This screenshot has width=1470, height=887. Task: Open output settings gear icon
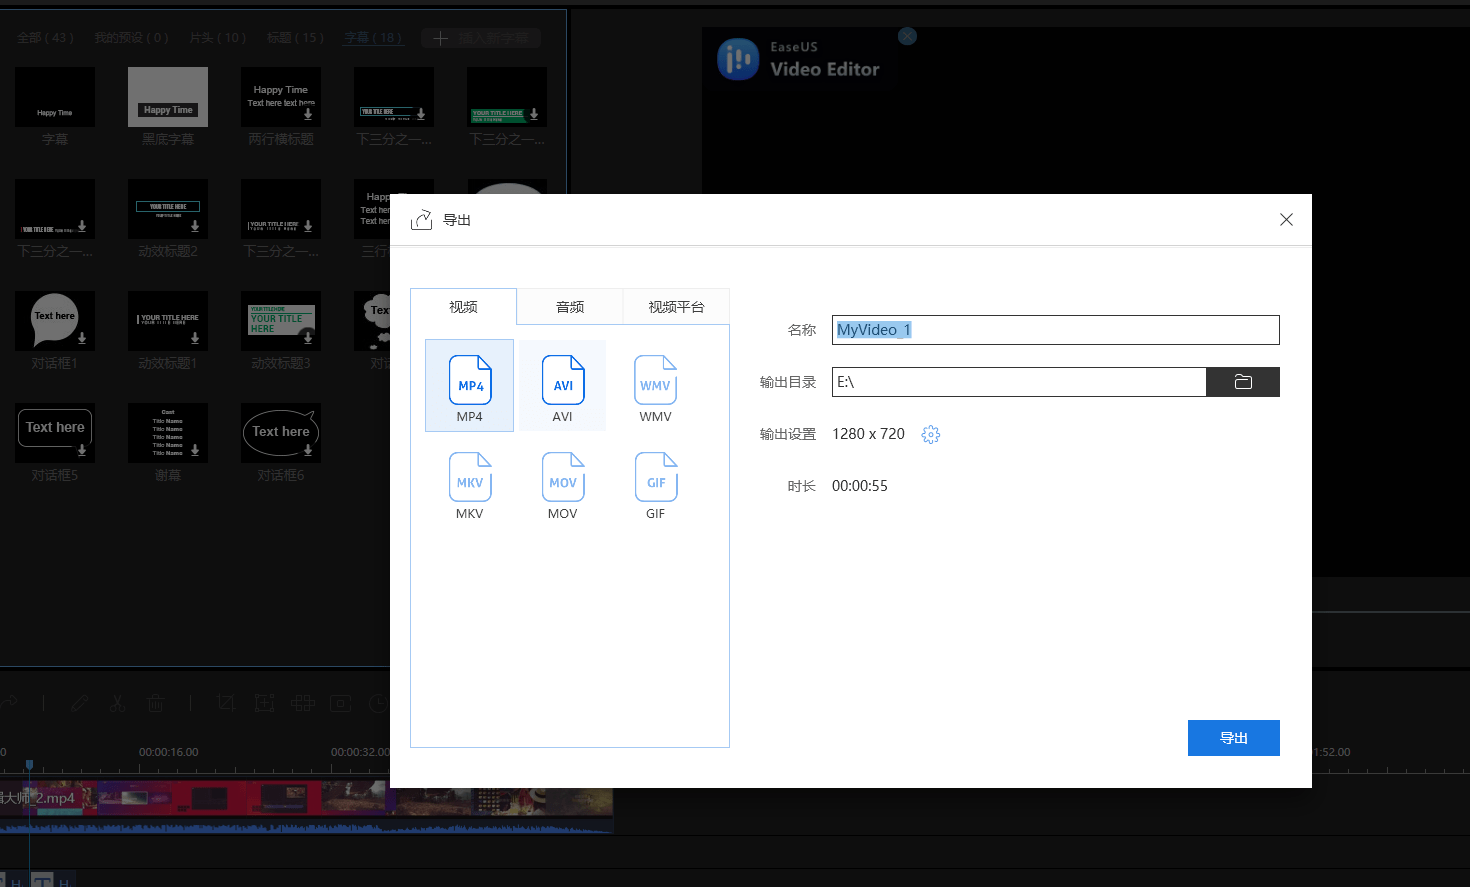click(931, 434)
